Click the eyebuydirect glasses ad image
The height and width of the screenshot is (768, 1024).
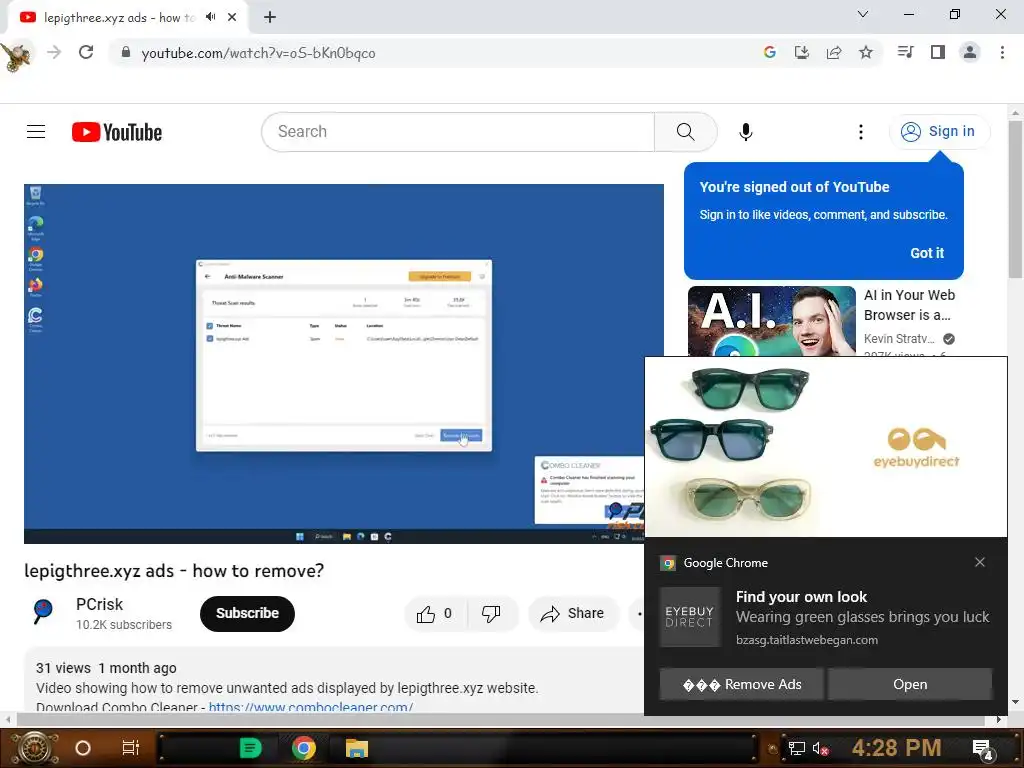click(825, 447)
